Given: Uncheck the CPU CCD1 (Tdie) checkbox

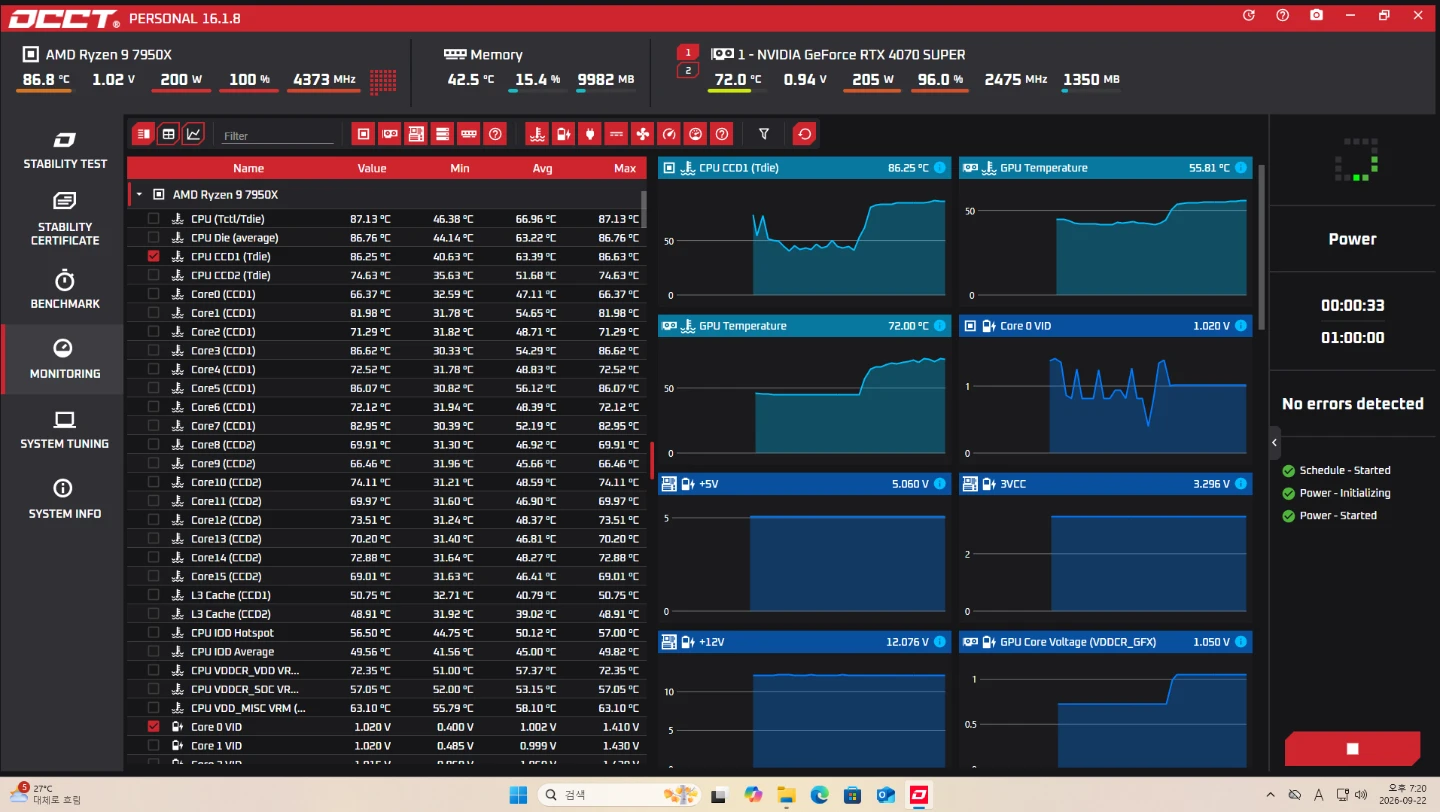Looking at the screenshot, I should pyautogui.click(x=153, y=256).
